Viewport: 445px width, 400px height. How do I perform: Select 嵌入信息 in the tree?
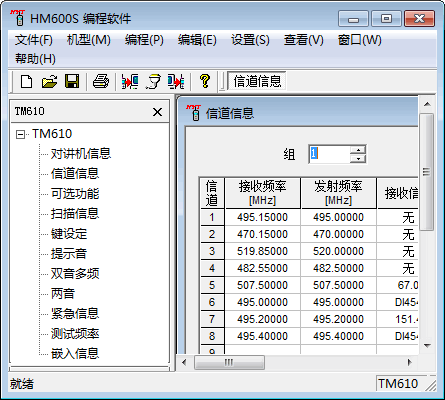75,354
